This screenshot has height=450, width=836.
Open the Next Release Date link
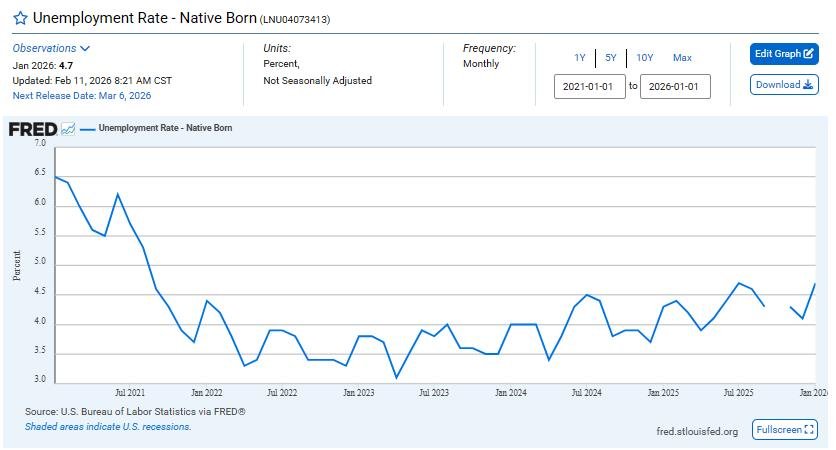pyautogui.click(x=81, y=96)
